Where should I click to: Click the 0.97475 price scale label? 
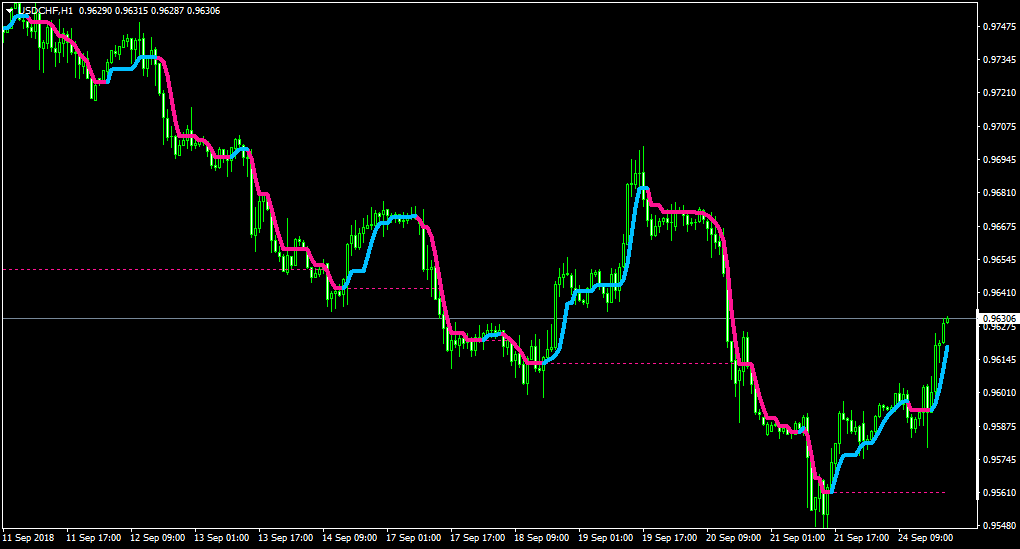pos(999,27)
